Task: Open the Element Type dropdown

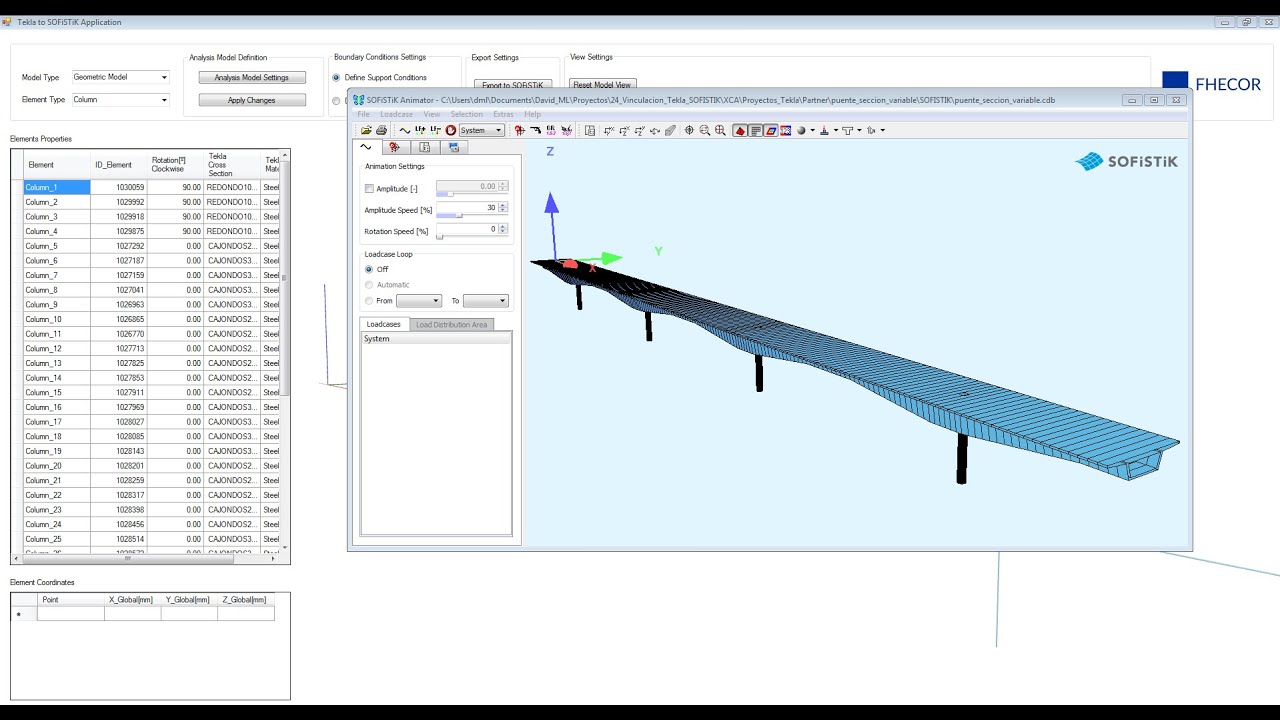Action: coord(120,99)
